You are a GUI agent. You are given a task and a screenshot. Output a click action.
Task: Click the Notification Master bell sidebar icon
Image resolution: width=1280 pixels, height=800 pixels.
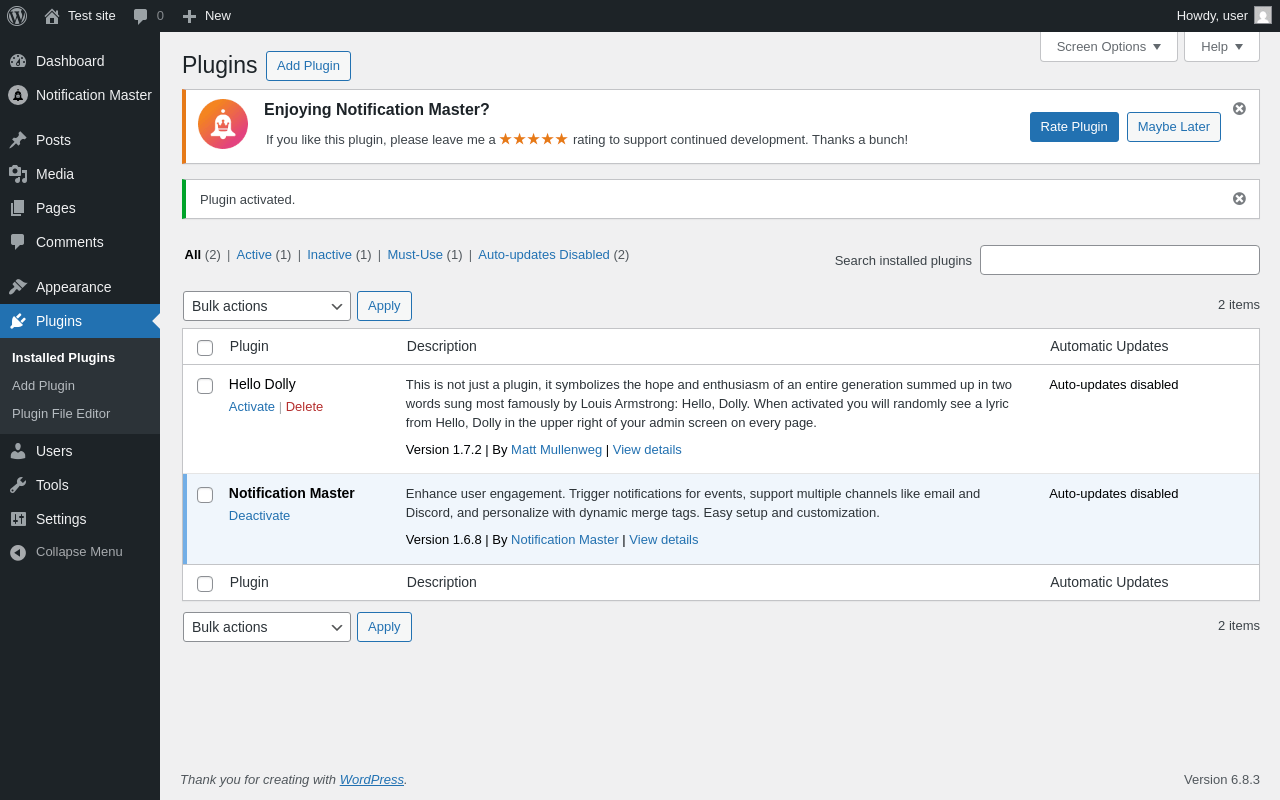(18, 95)
